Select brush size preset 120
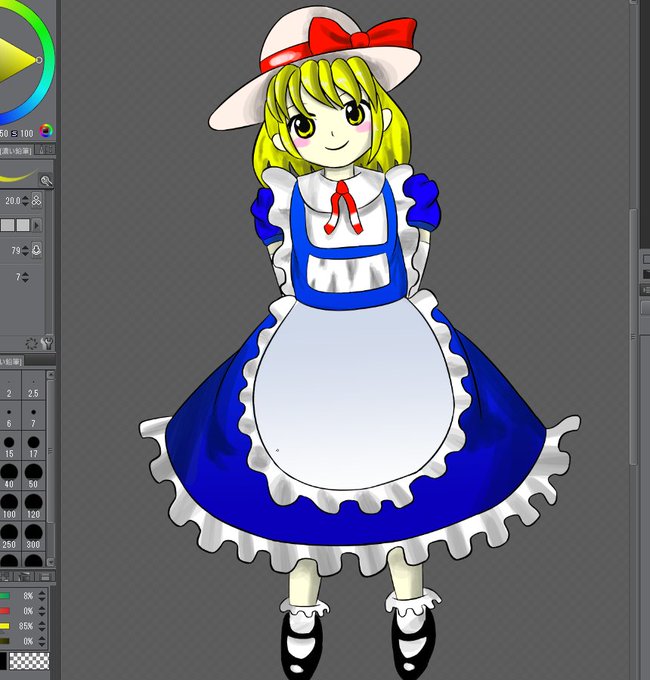 [x=33, y=506]
